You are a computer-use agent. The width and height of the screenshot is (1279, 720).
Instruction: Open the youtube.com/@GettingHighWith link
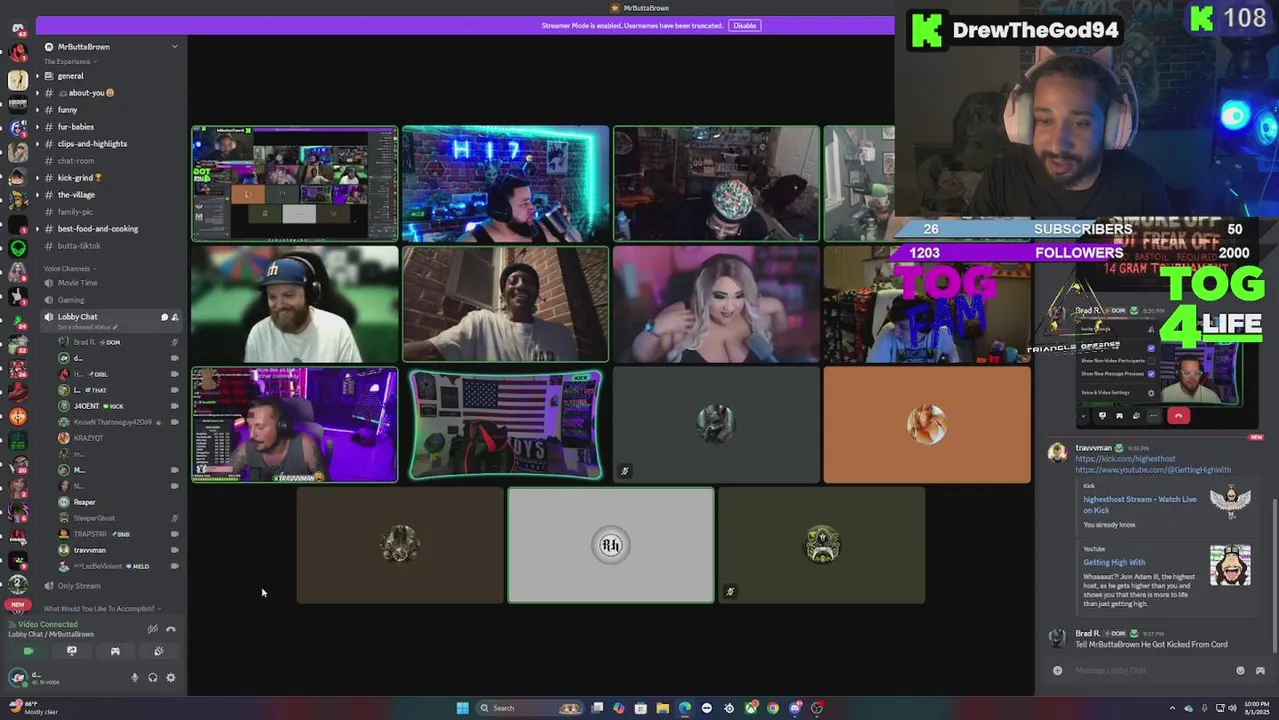point(1153,470)
